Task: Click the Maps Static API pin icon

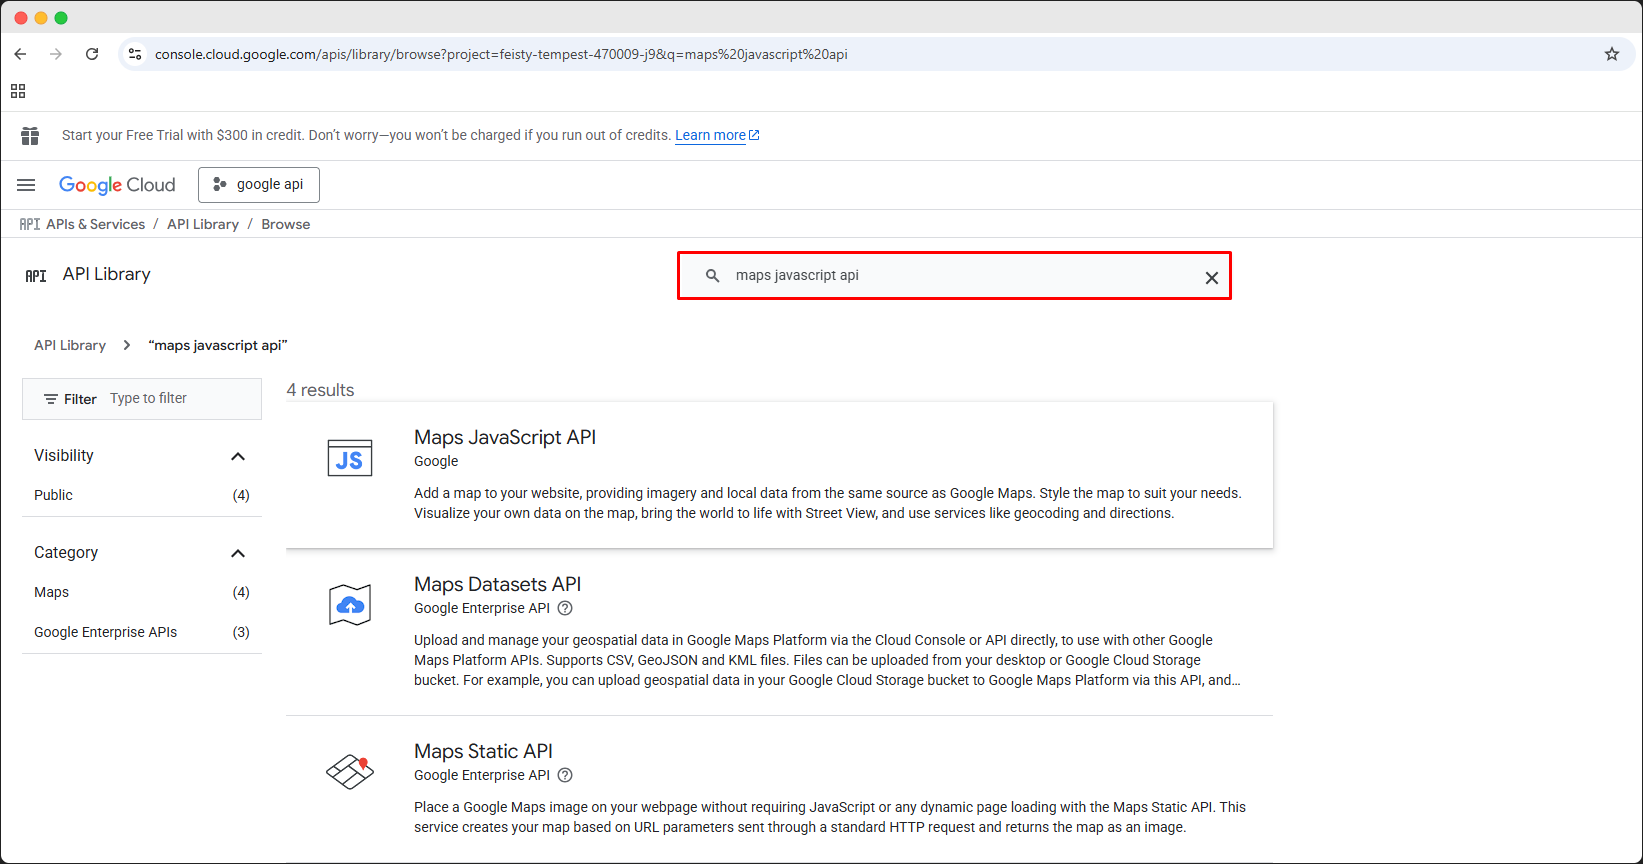Action: coord(350,771)
